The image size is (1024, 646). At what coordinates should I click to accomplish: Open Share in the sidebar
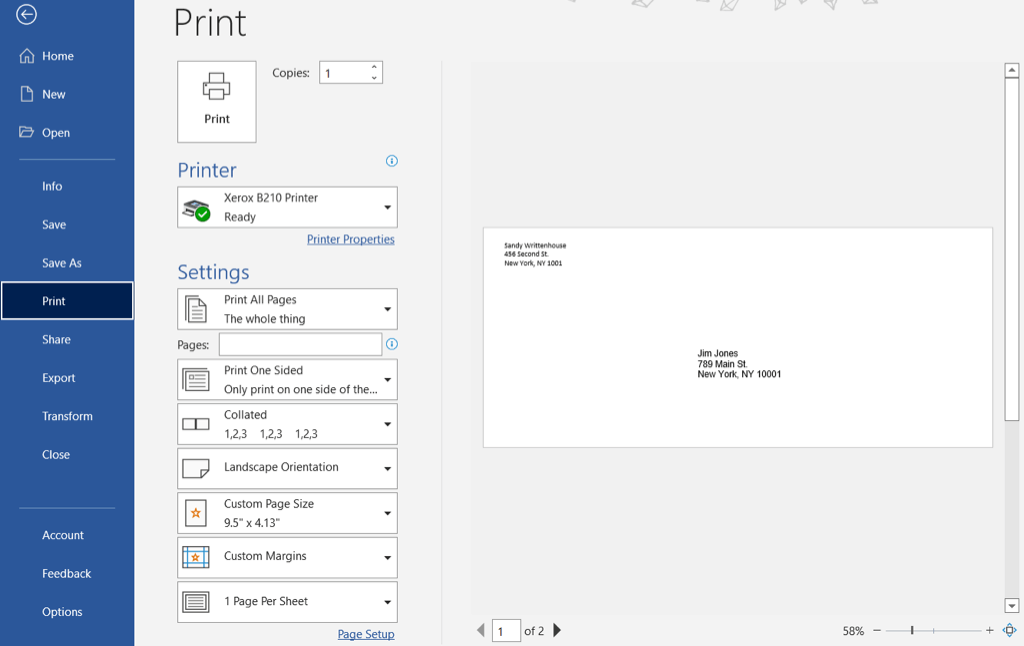coord(56,340)
